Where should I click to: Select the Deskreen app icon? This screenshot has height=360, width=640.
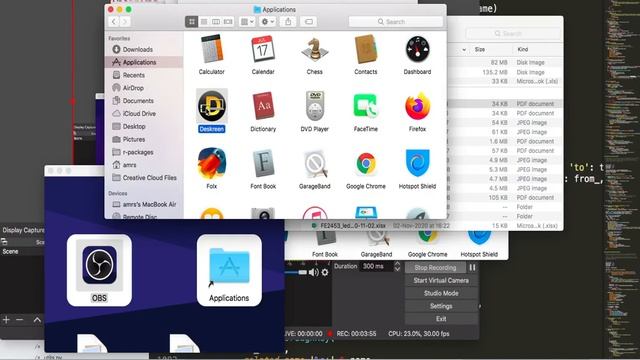point(211,106)
